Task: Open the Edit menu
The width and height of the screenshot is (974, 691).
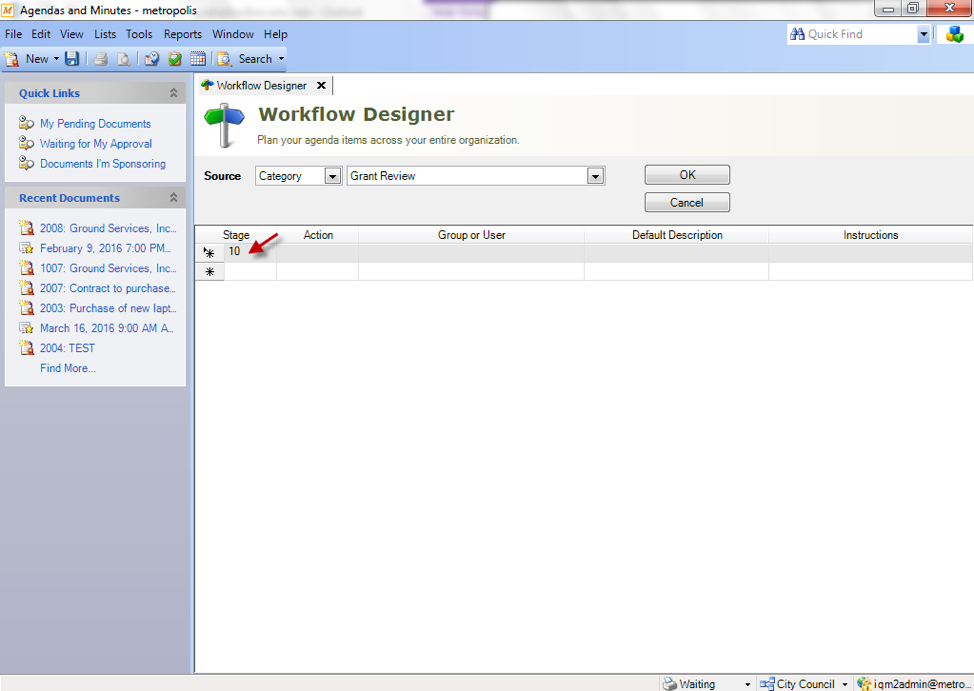Action: (41, 34)
